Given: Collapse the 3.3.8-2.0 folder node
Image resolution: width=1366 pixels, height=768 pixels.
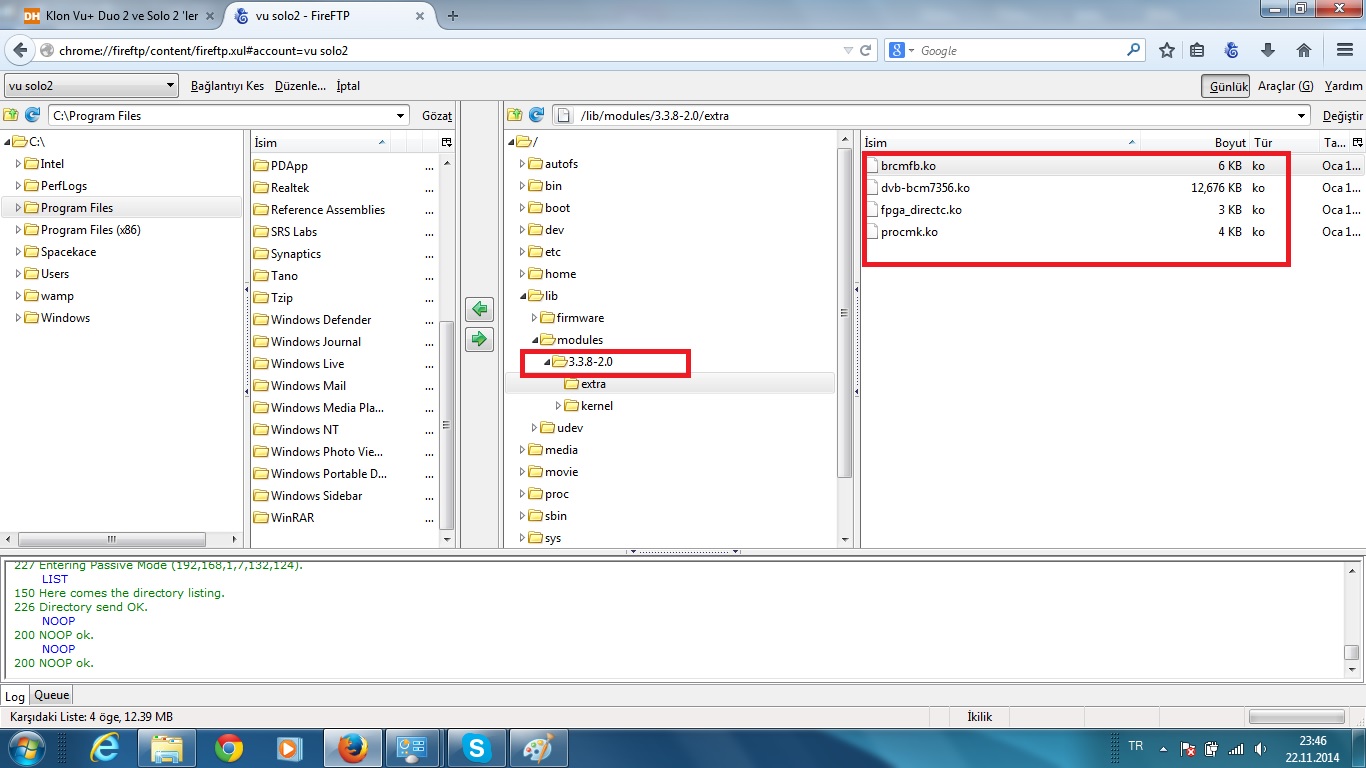Looking at the screenshot, I should (546, 362).
